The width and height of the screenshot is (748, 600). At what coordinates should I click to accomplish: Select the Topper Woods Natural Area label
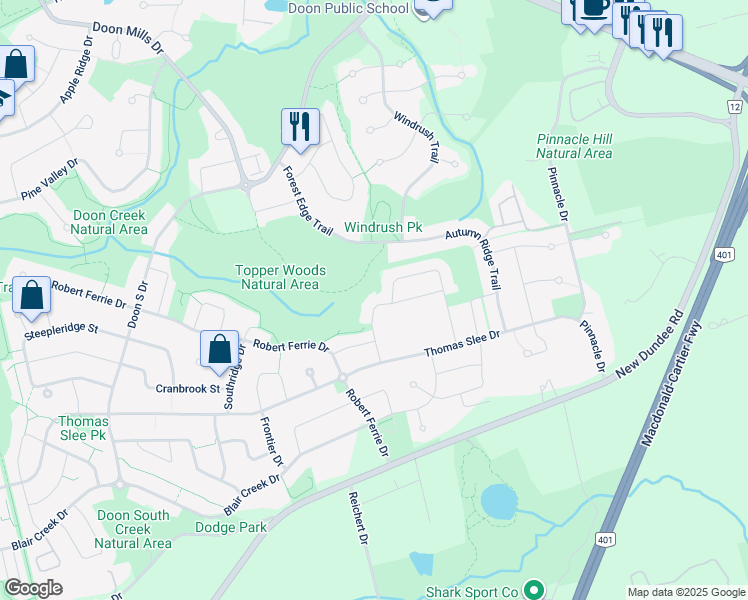pos(280,277)
